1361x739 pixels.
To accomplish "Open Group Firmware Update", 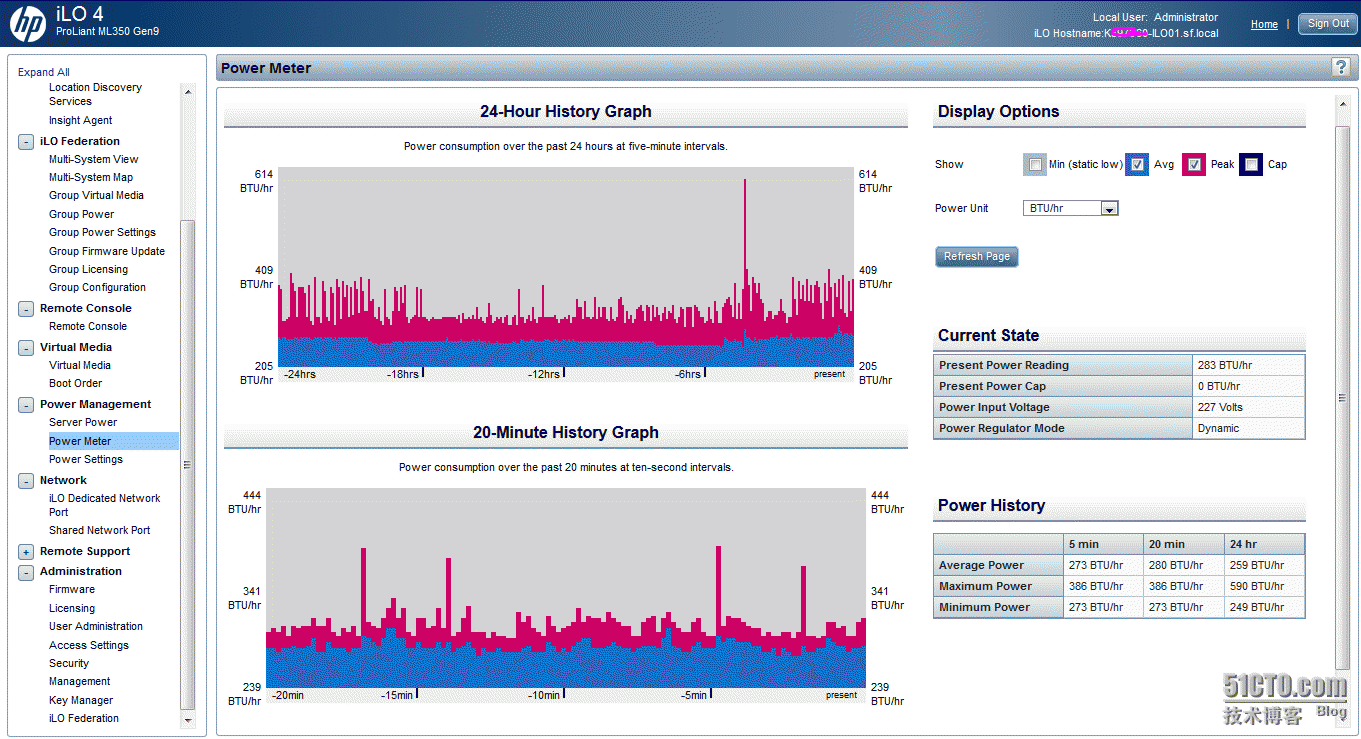I will [107, 251].
